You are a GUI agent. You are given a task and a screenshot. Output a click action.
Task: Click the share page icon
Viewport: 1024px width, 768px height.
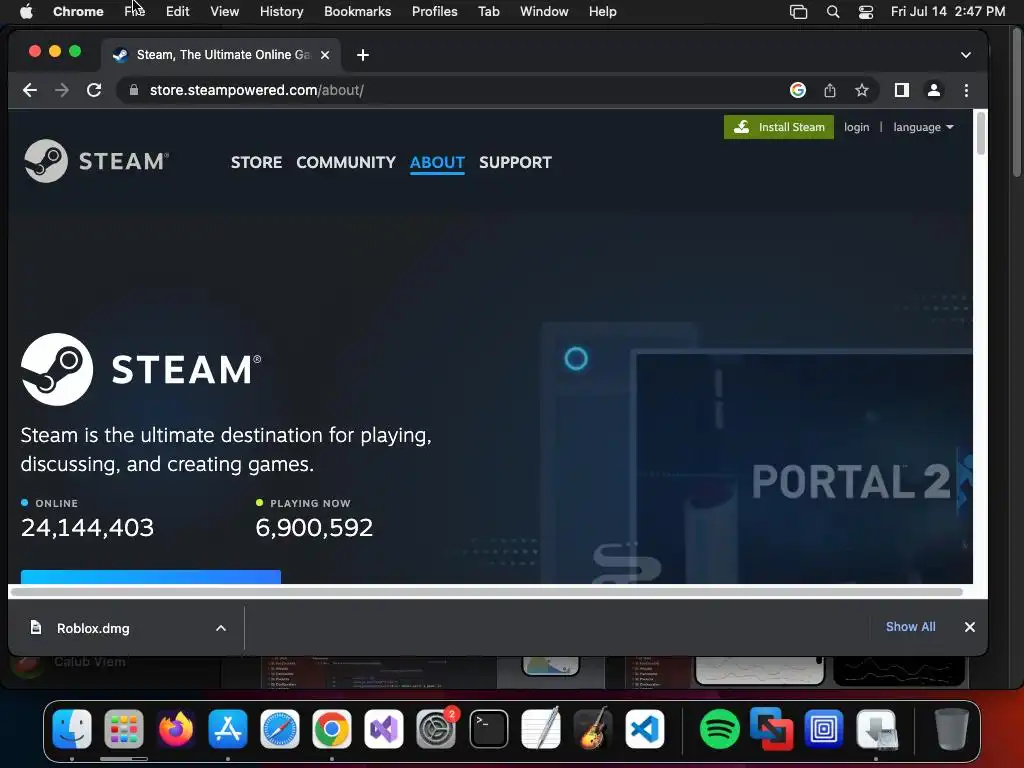pyautogui.click(x=829, y=90)
